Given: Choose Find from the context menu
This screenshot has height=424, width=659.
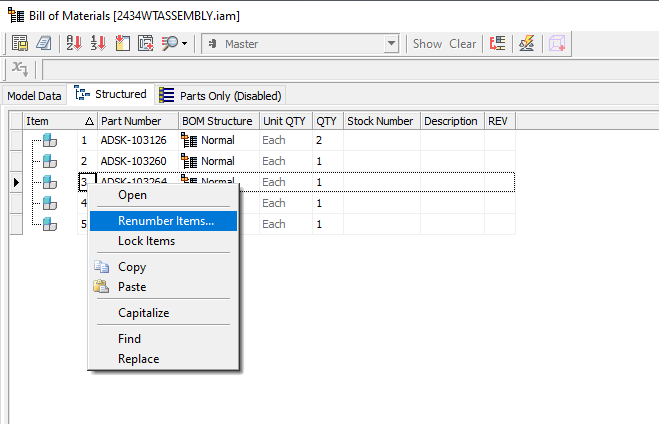Looking at the screenshot, I should click(163, 339).
